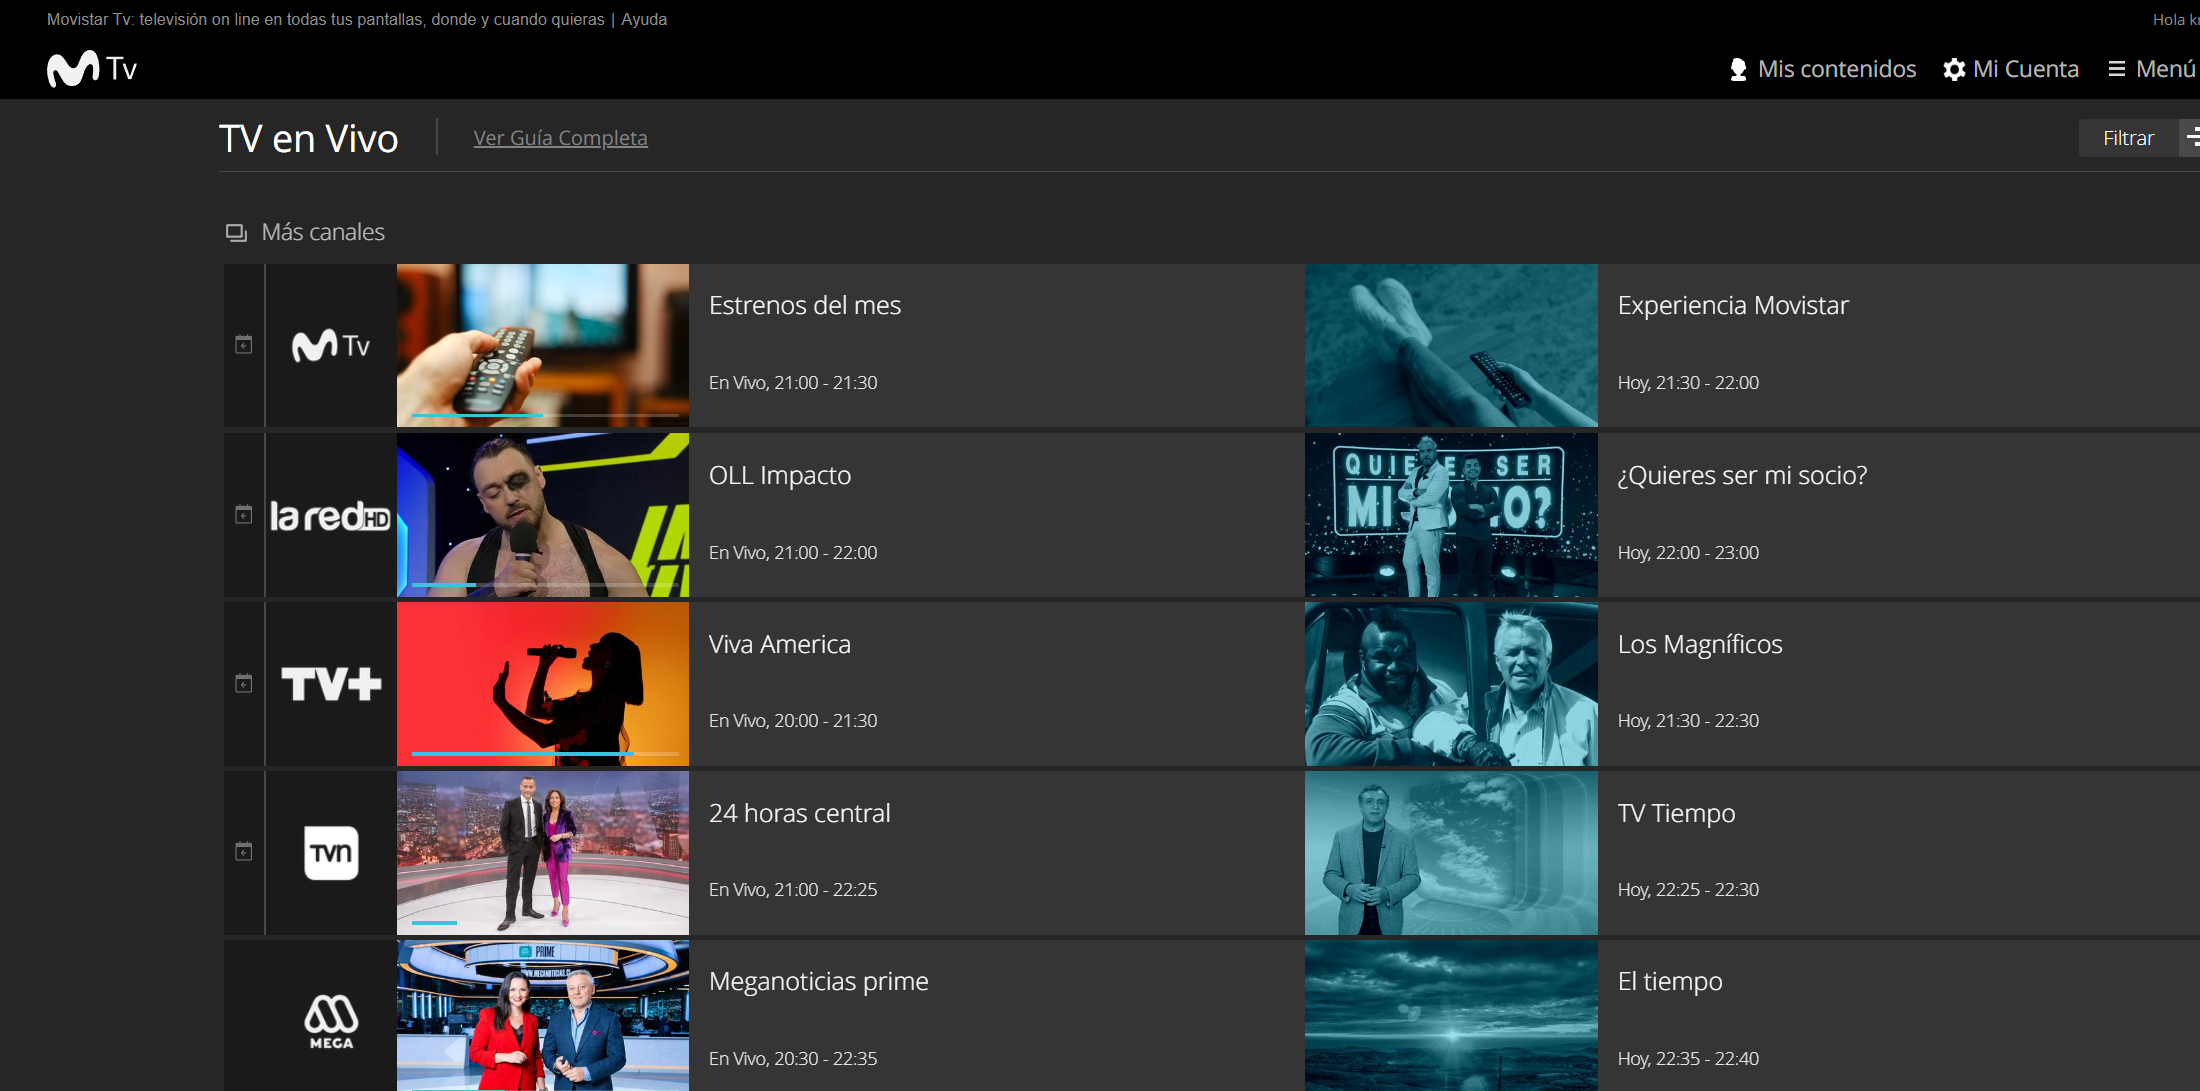Play Viva America live thumbnail
Viewport: 2200px width, 1091px height.
(x=543, y=684)
